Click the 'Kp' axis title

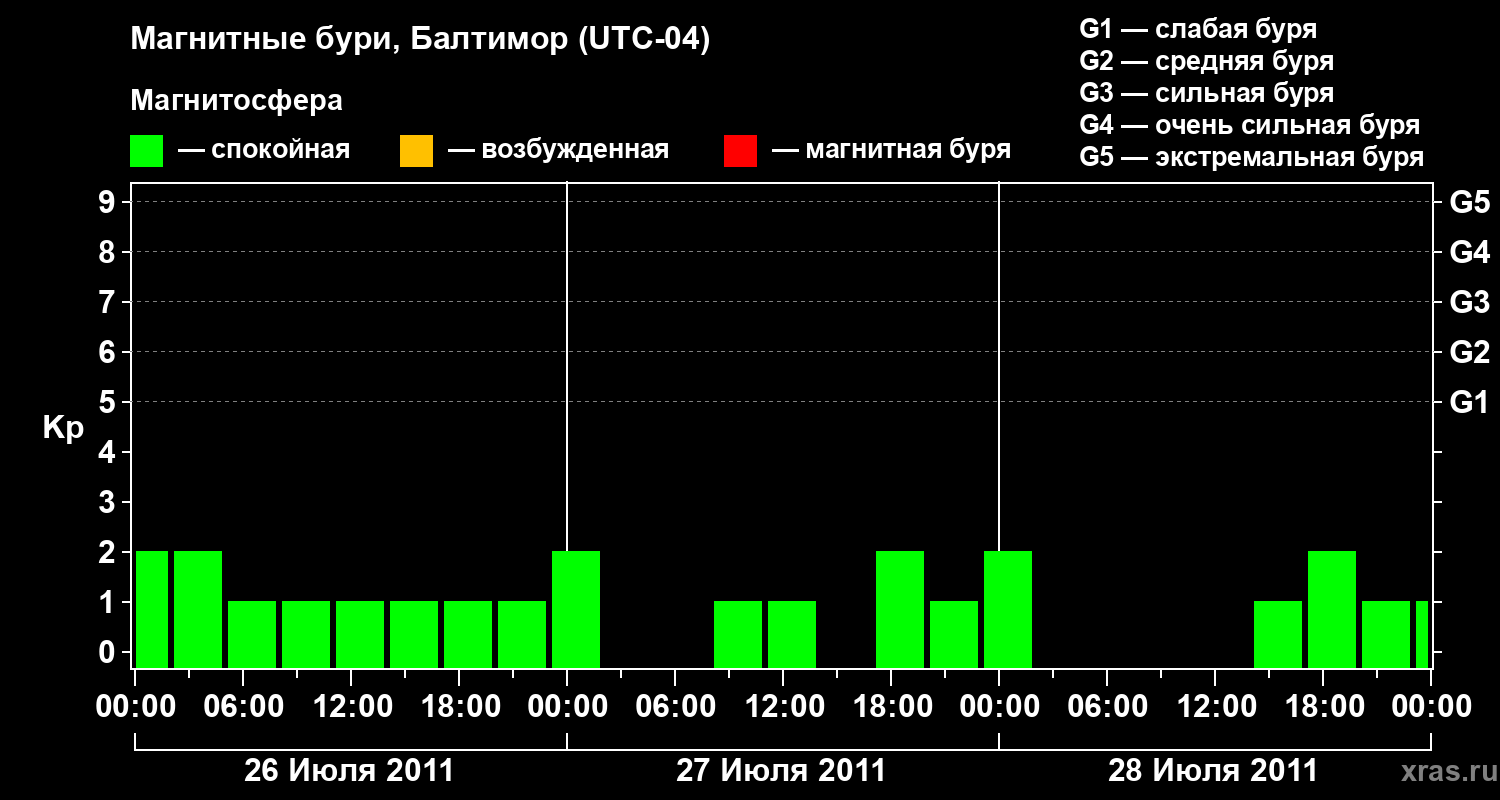click(x=63, y=428)
